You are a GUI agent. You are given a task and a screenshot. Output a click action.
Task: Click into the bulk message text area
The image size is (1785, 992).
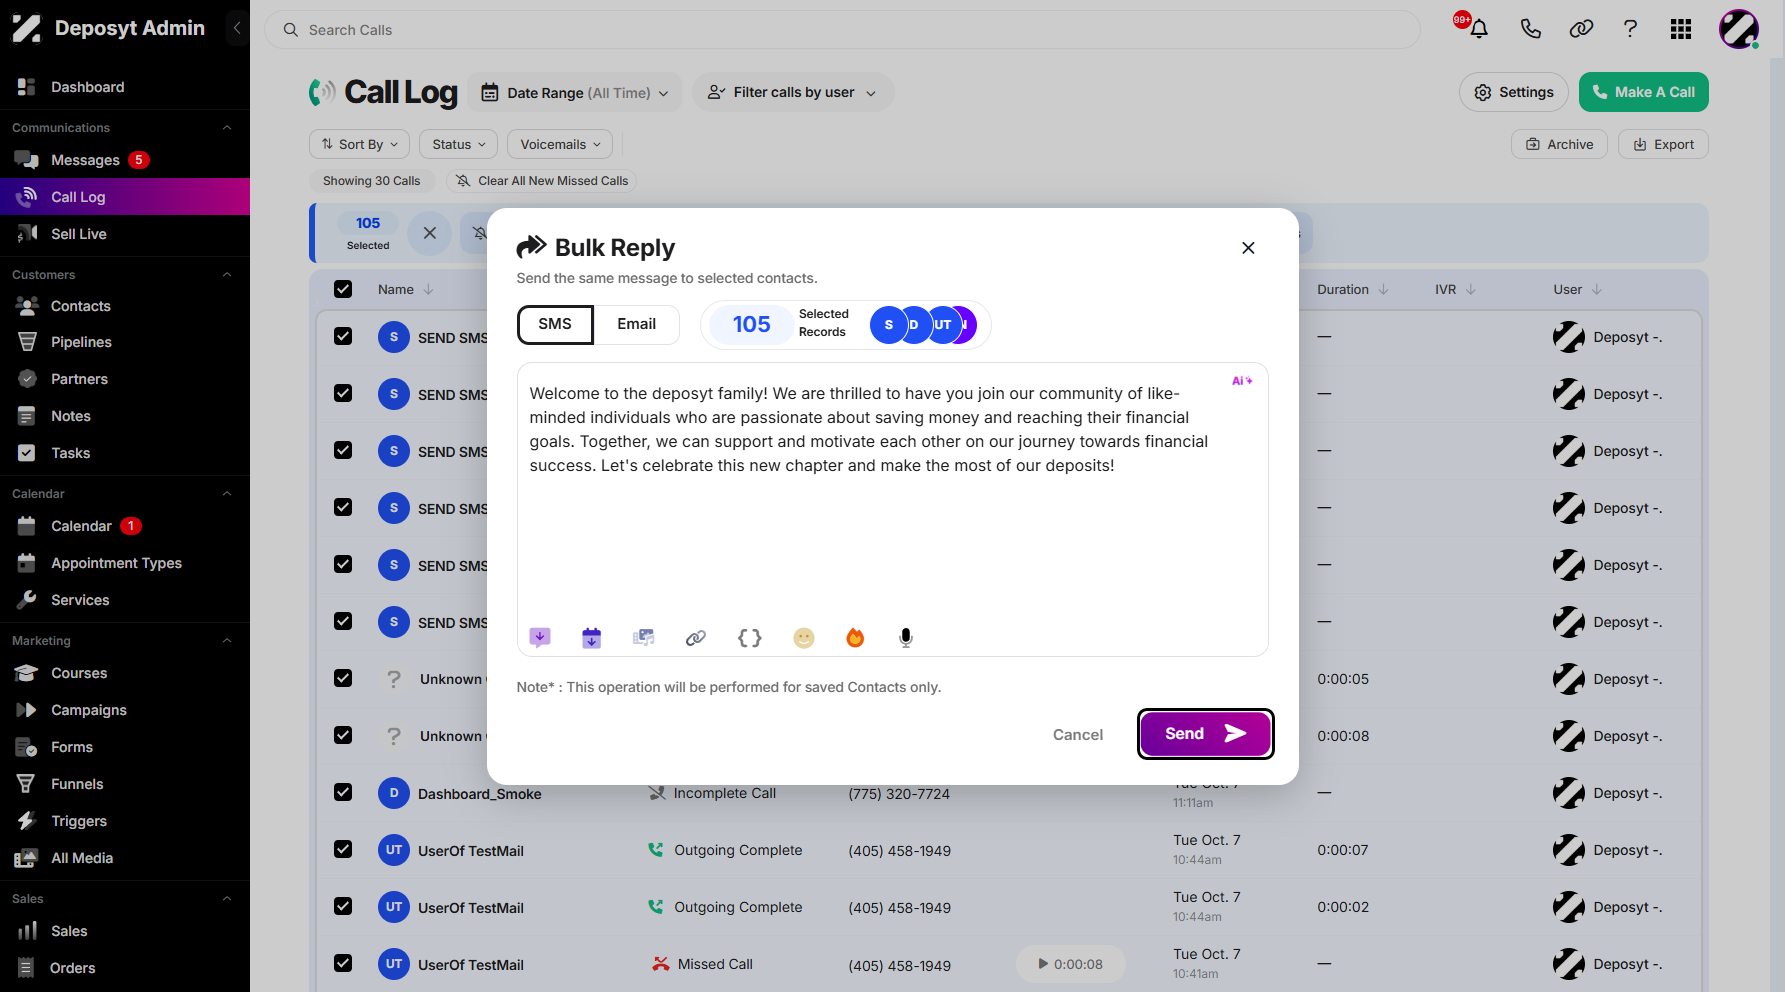[x=892, y=510]
